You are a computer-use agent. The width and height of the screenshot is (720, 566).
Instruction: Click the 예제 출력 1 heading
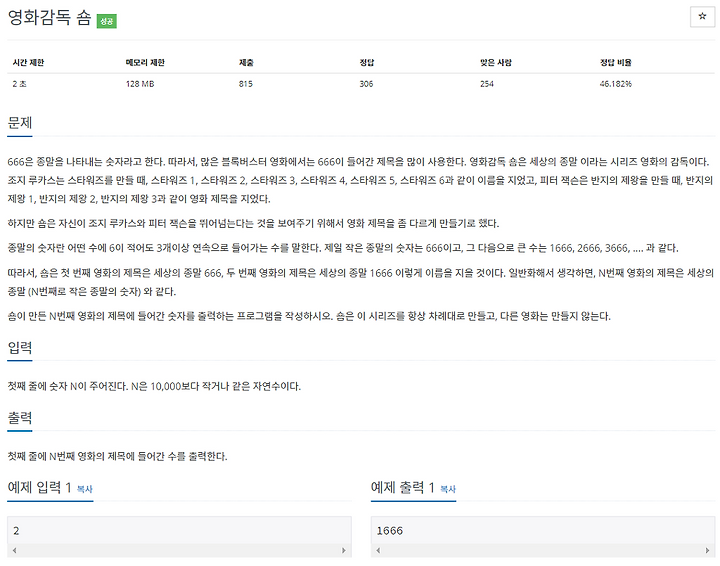(x=403, y=487)
